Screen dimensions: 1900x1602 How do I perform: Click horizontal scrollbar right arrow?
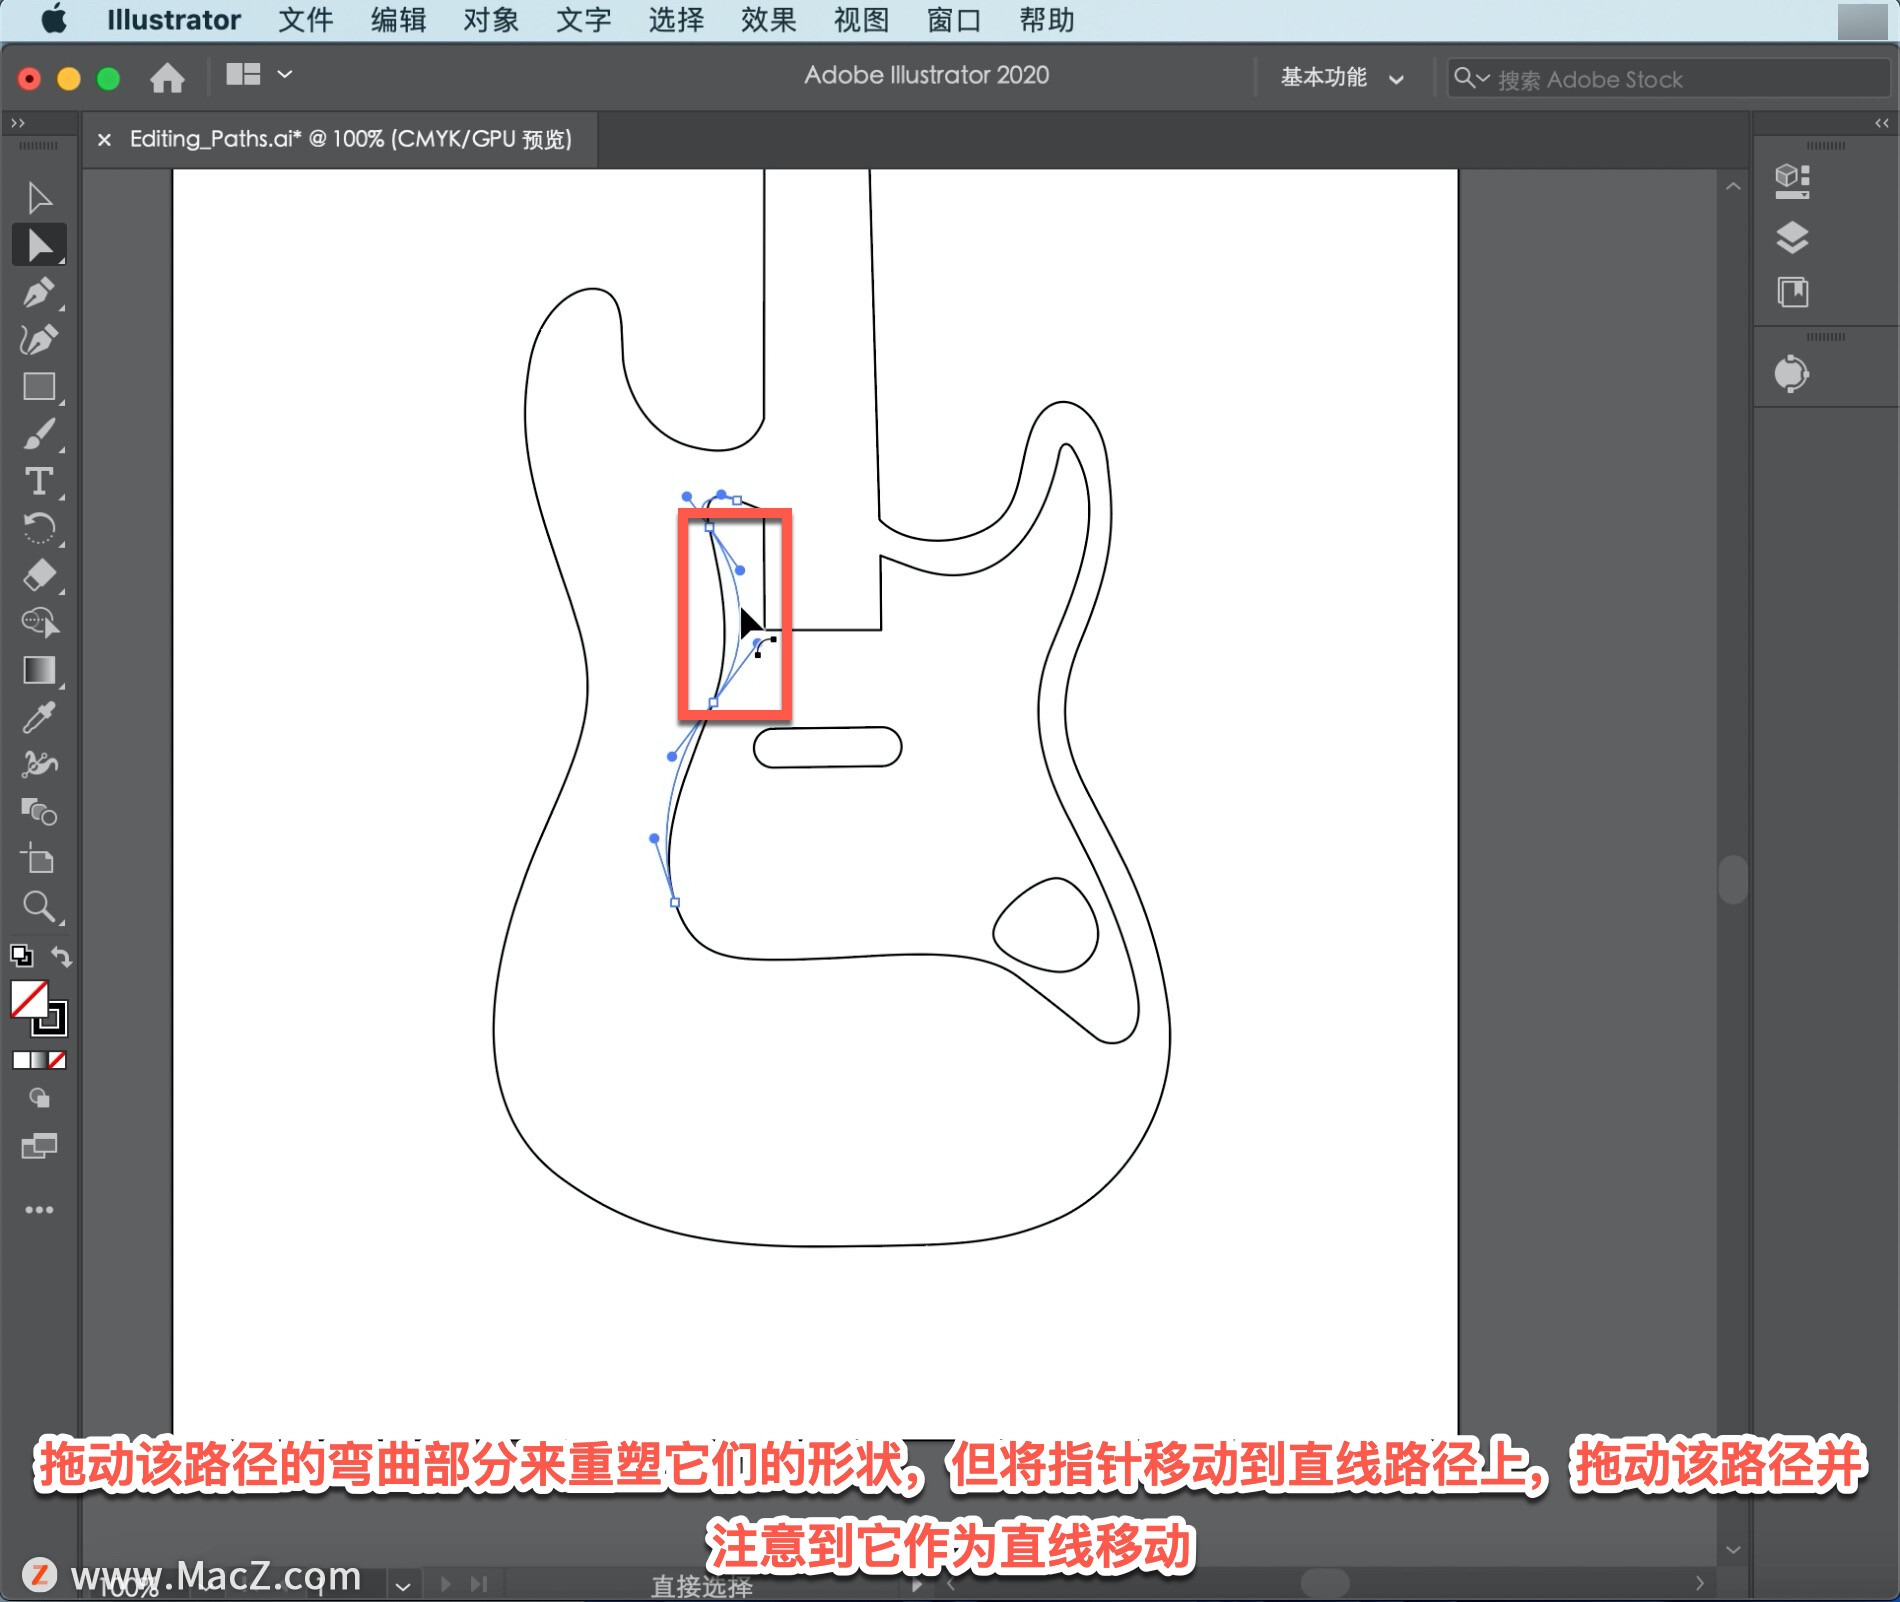tap(1699, 1583)
